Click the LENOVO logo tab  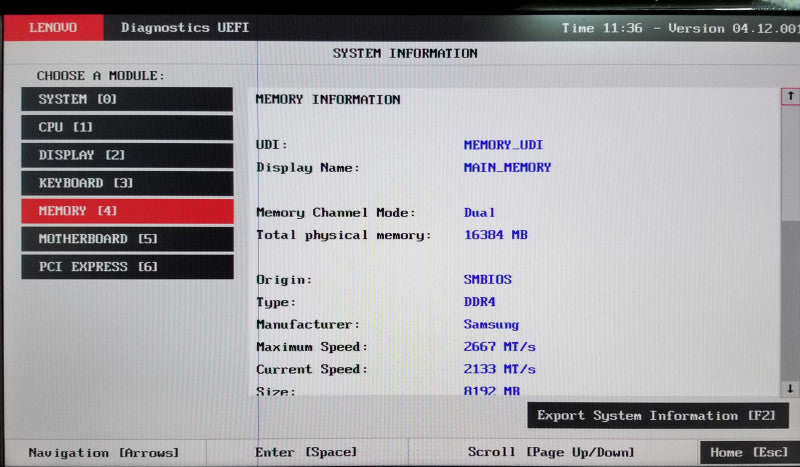pyautogui.click(x=53, y=28)
